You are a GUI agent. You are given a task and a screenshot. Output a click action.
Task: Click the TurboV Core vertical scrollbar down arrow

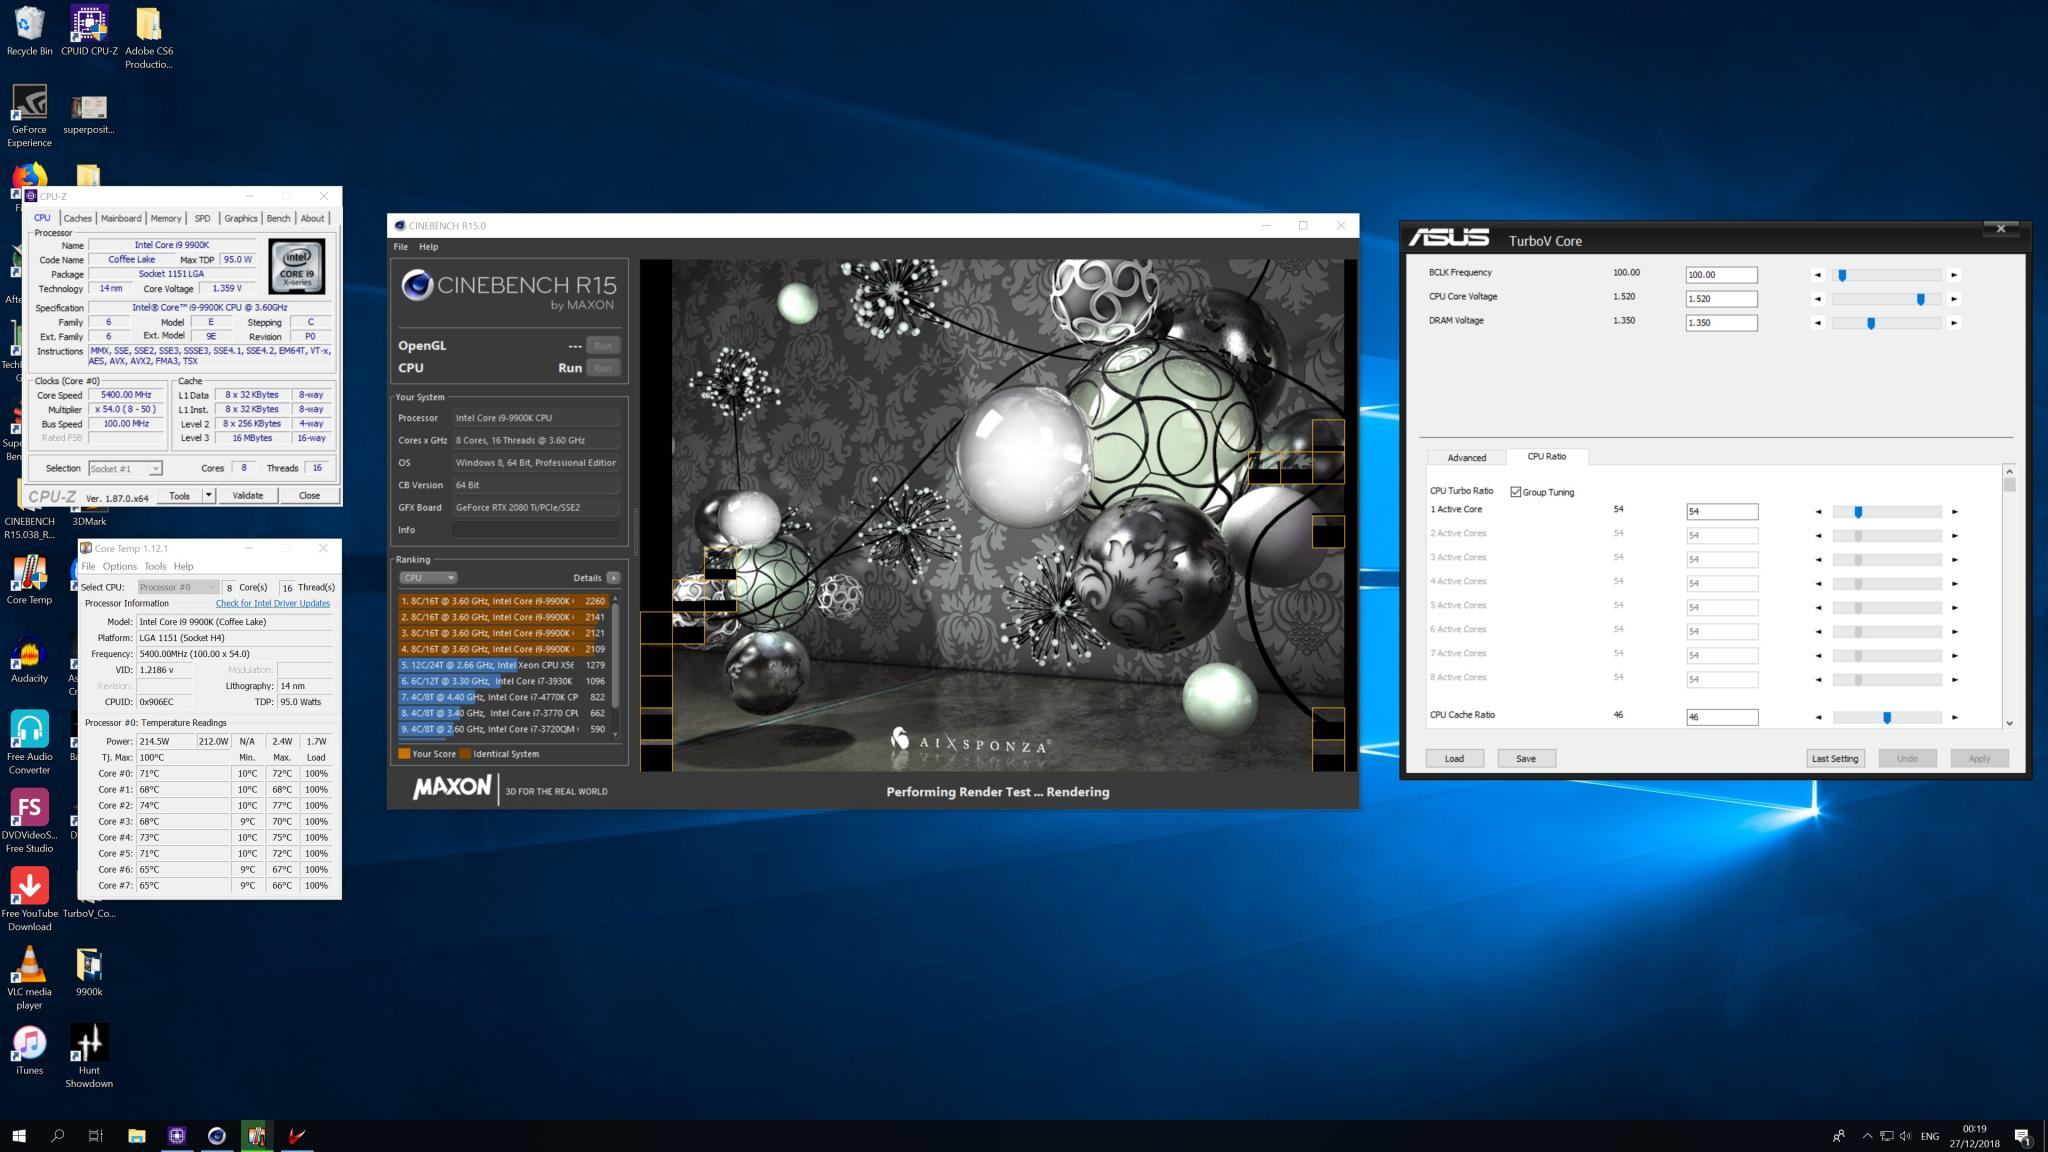(2009, 722)
